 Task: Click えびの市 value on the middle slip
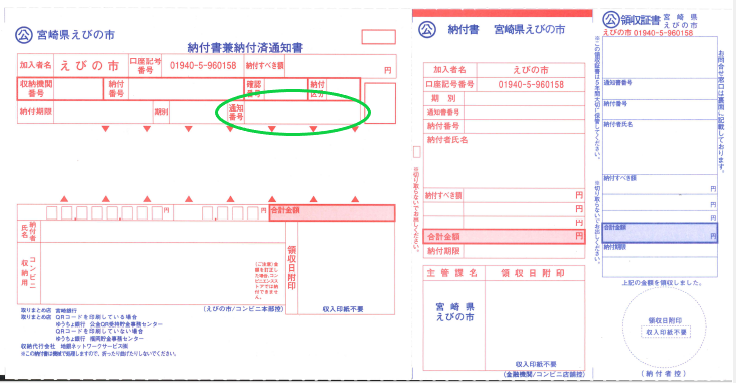(531, 70)
